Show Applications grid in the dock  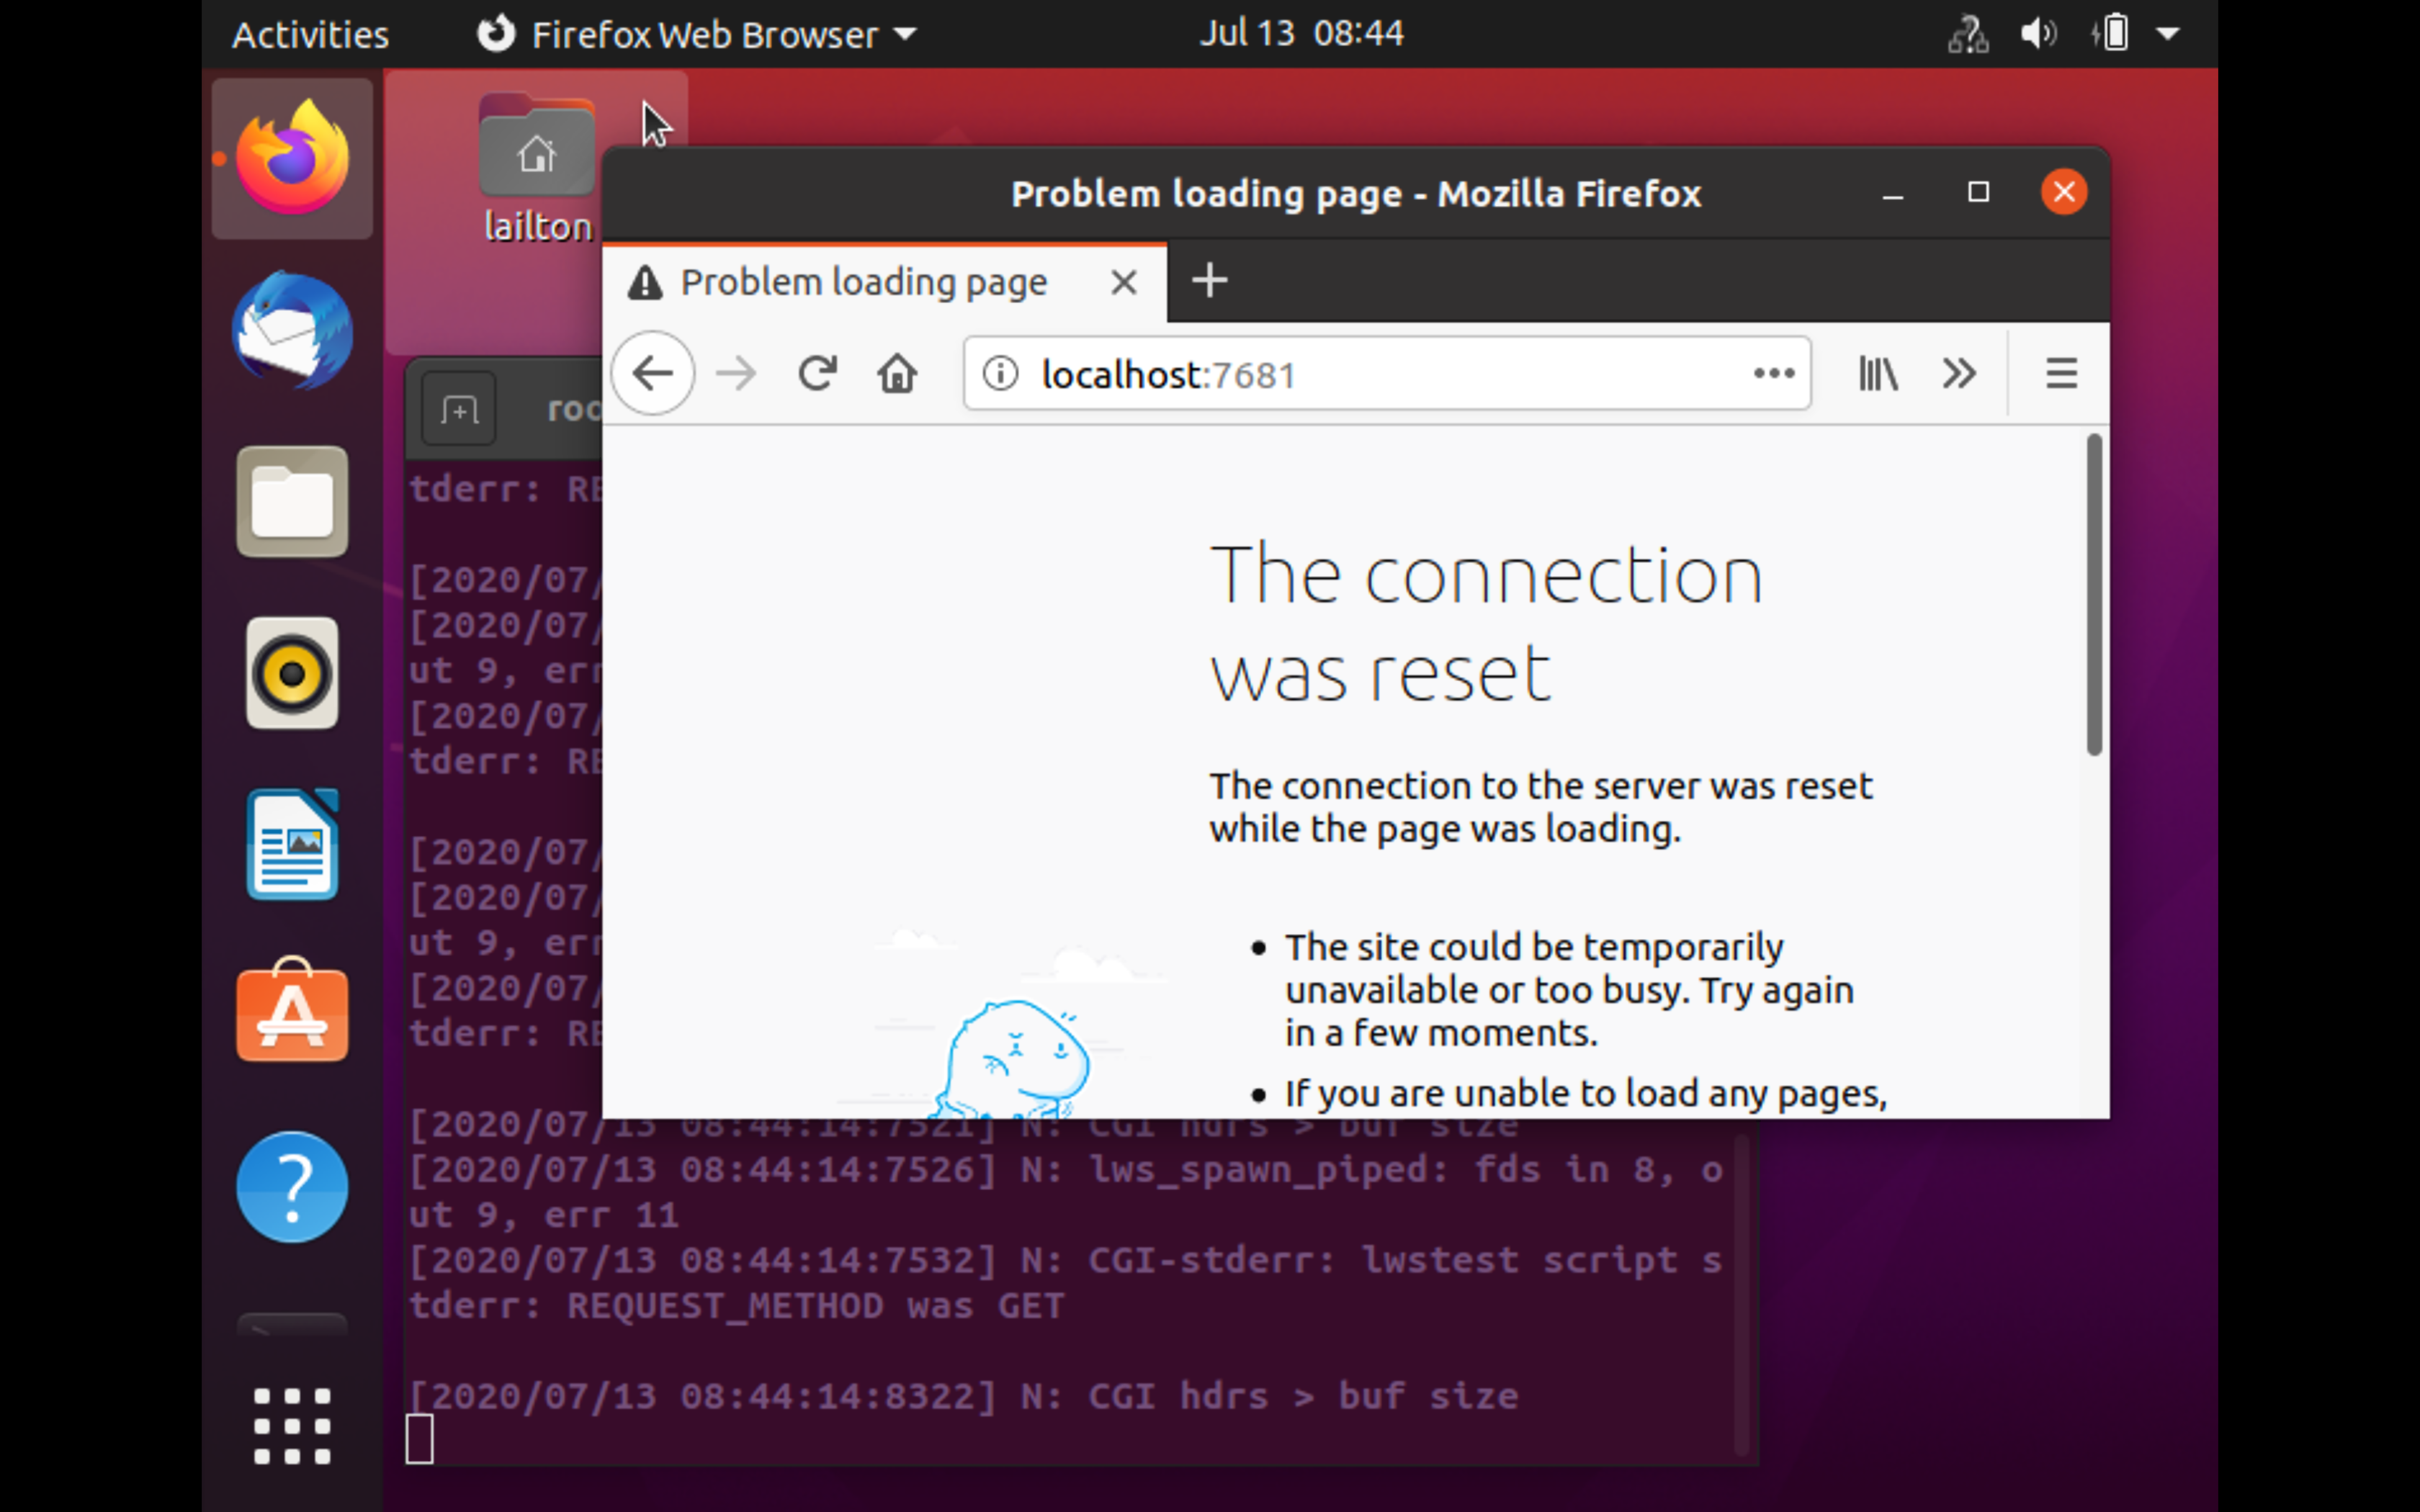pos(292,1427)
